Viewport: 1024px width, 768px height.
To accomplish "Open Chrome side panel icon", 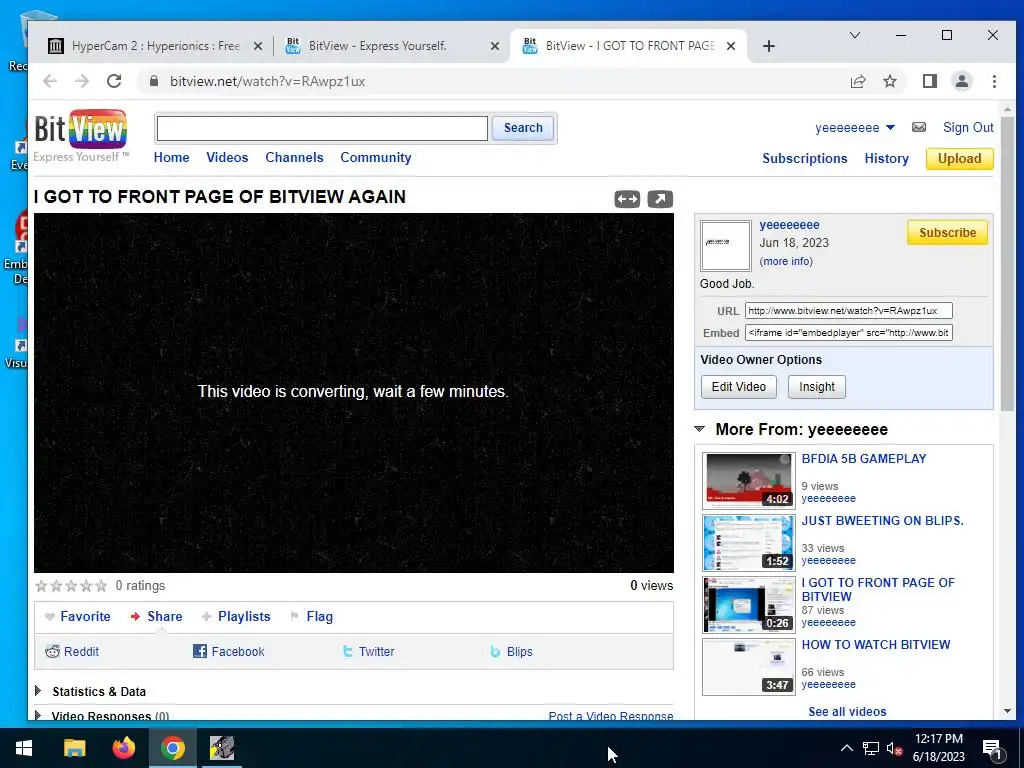I will 929,82.
